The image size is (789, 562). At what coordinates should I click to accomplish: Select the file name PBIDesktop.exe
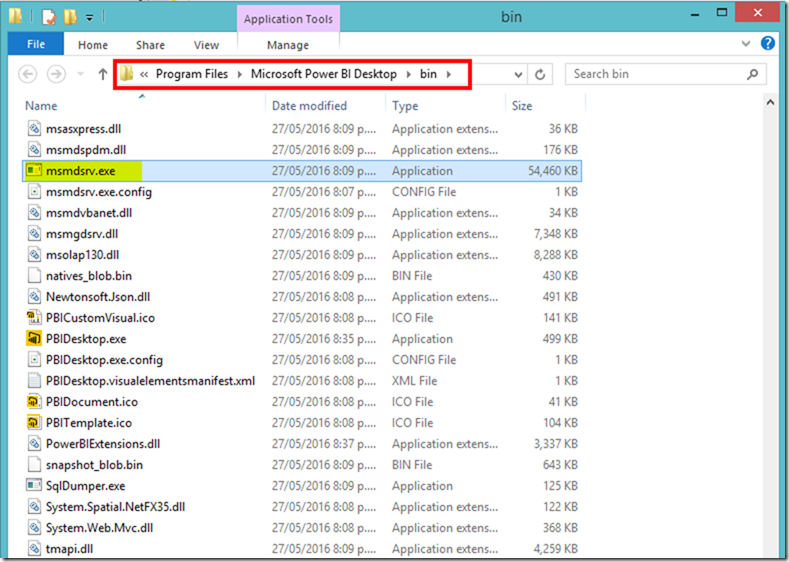tap(86, 339)
